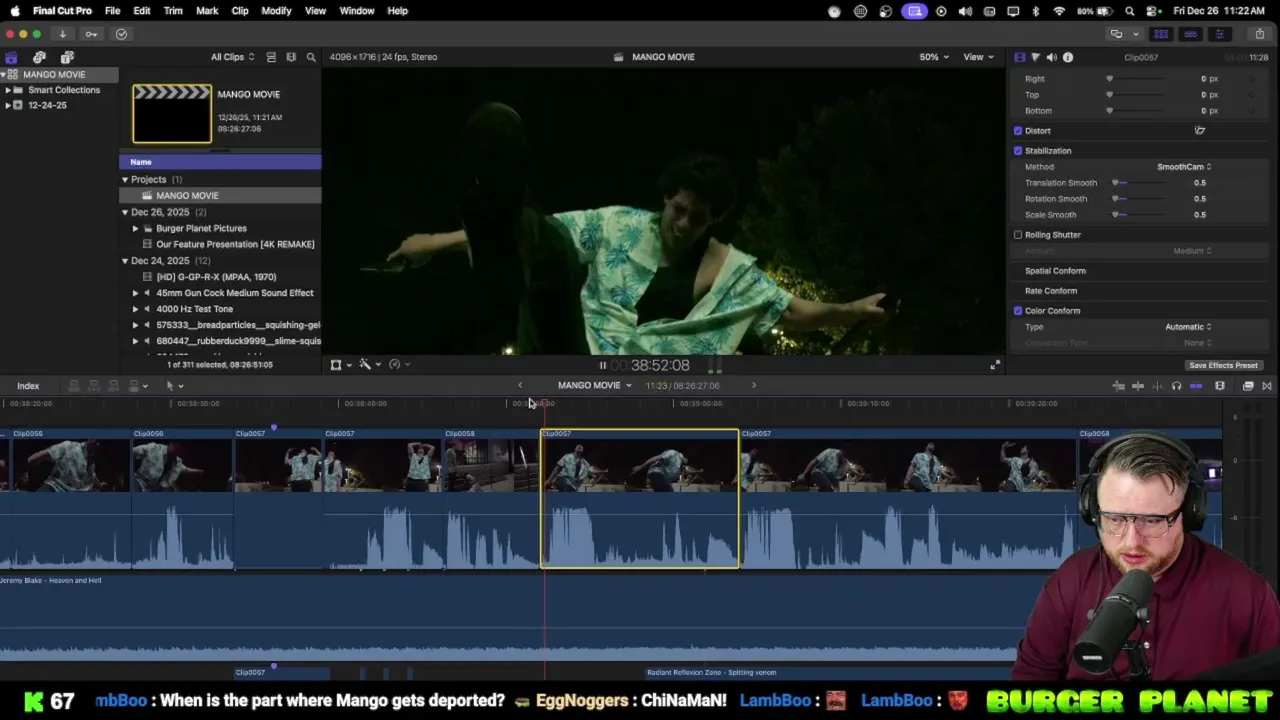The image size is (1280, 720).
Task: Enable the Rolling Shutter checkbox
Action: tap(1018, 235)
